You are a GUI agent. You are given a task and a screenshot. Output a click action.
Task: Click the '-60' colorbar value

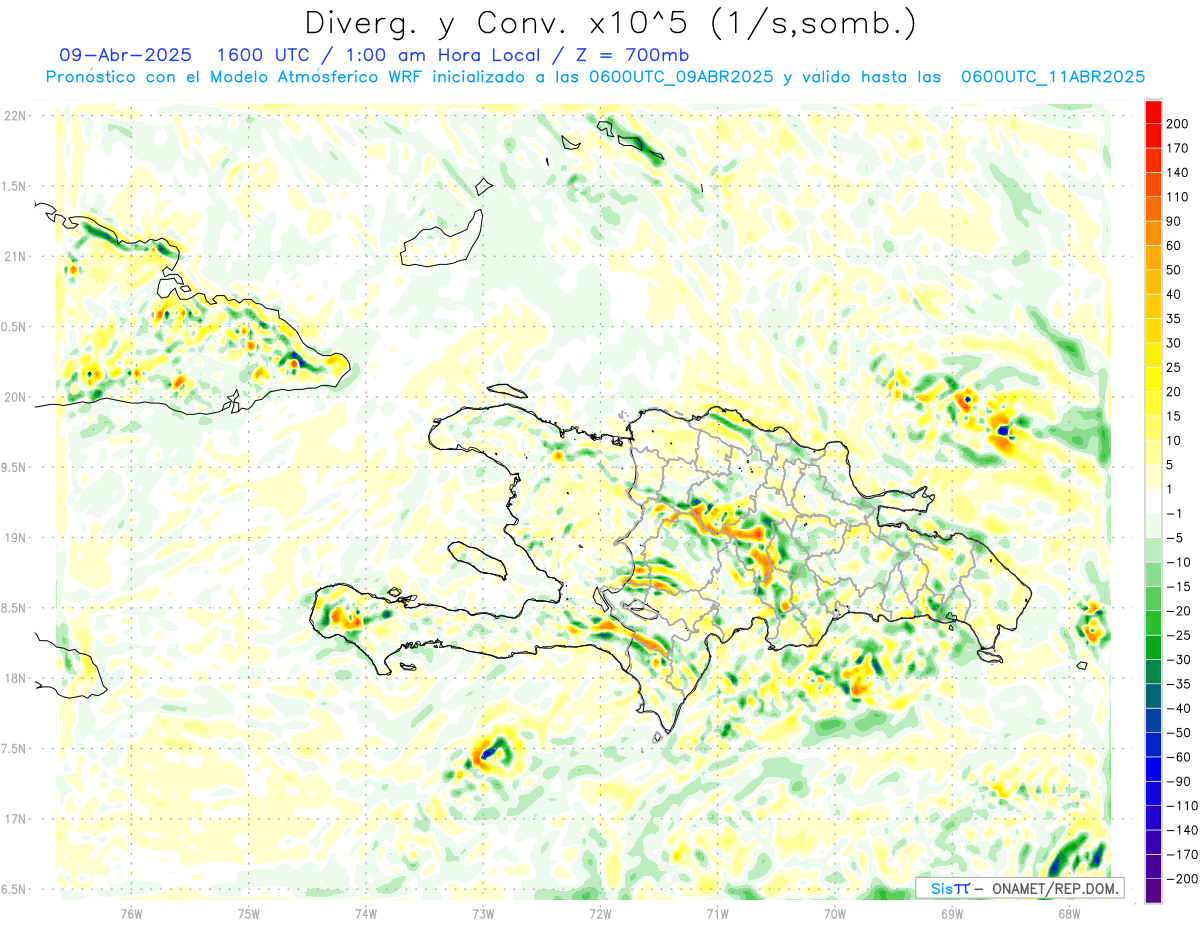pyautogui.click(x=1177, y=757)
